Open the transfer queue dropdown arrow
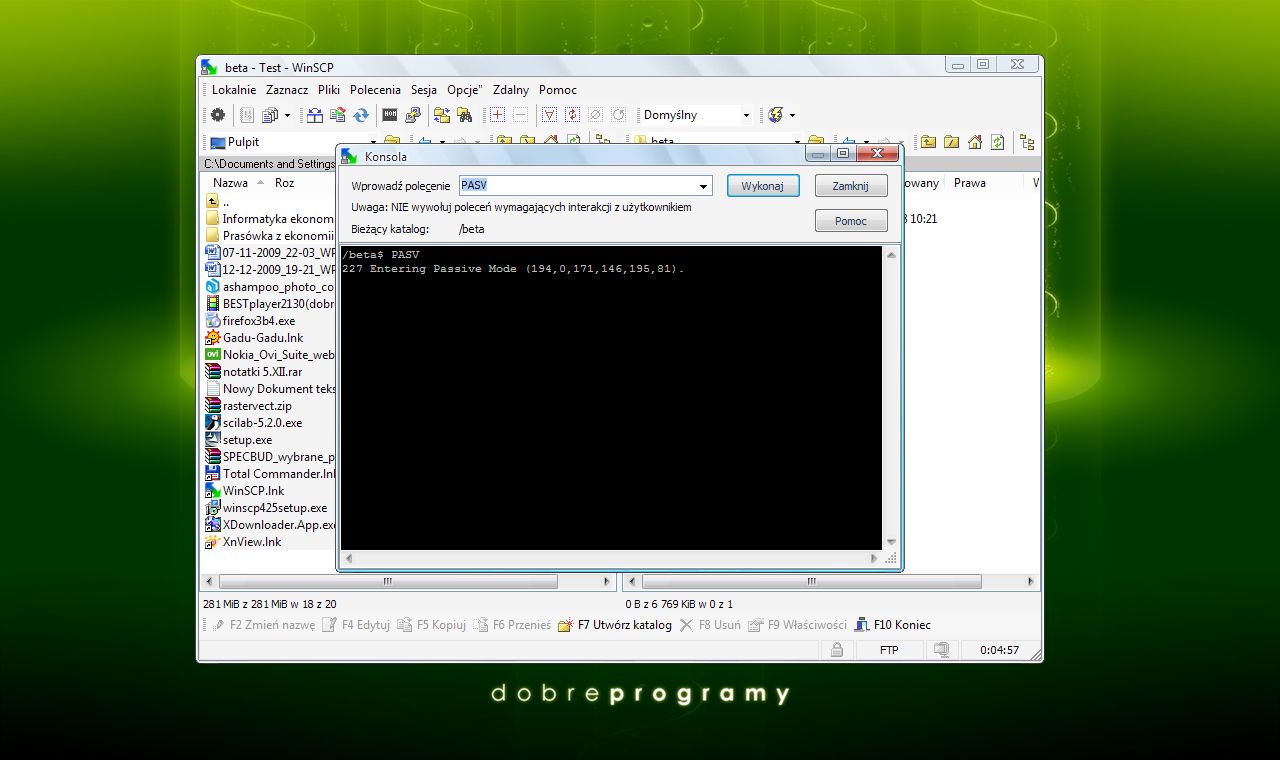Screen dimensions: 1280x760 point(287,115)
